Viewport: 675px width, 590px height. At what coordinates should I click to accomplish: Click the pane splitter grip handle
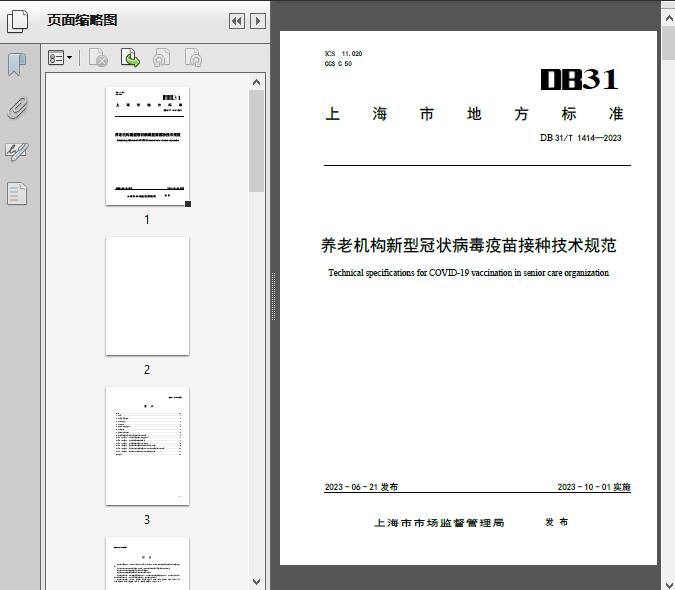273,297
